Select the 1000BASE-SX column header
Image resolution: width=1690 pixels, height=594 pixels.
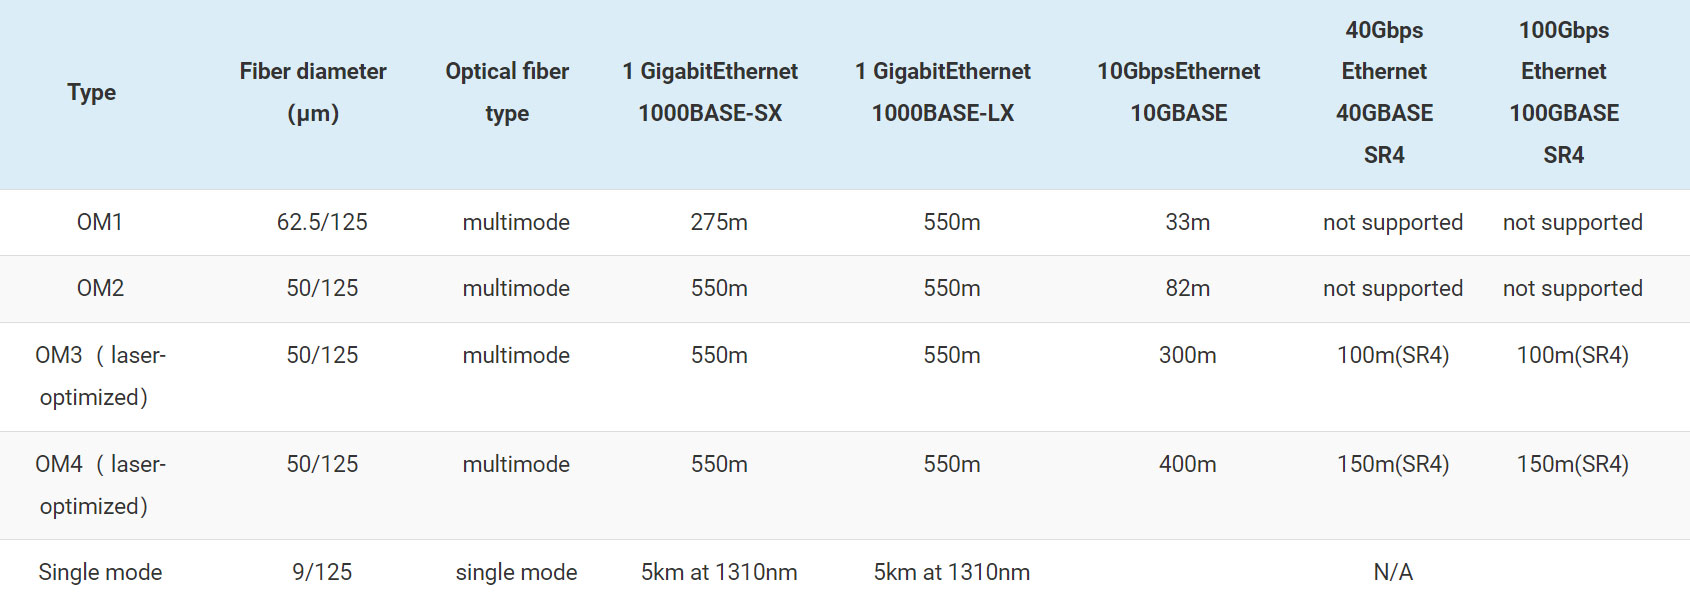pos(710,92)
